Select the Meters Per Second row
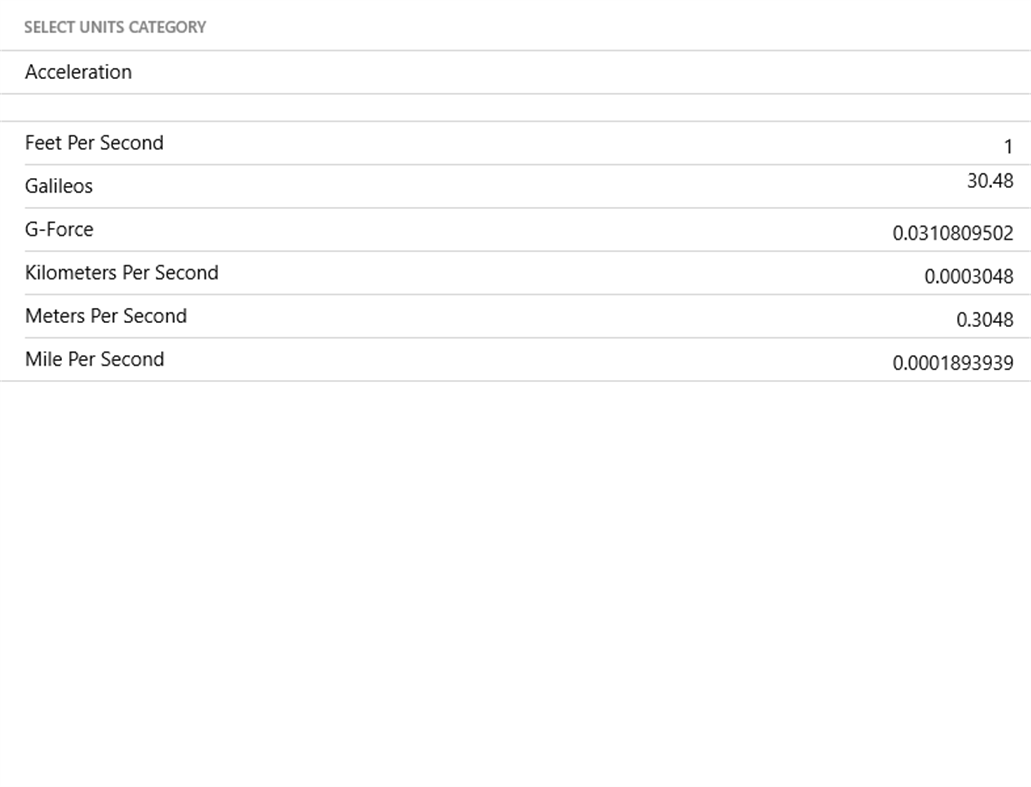The image size is (1031, 787). click(x=515, y=316)
